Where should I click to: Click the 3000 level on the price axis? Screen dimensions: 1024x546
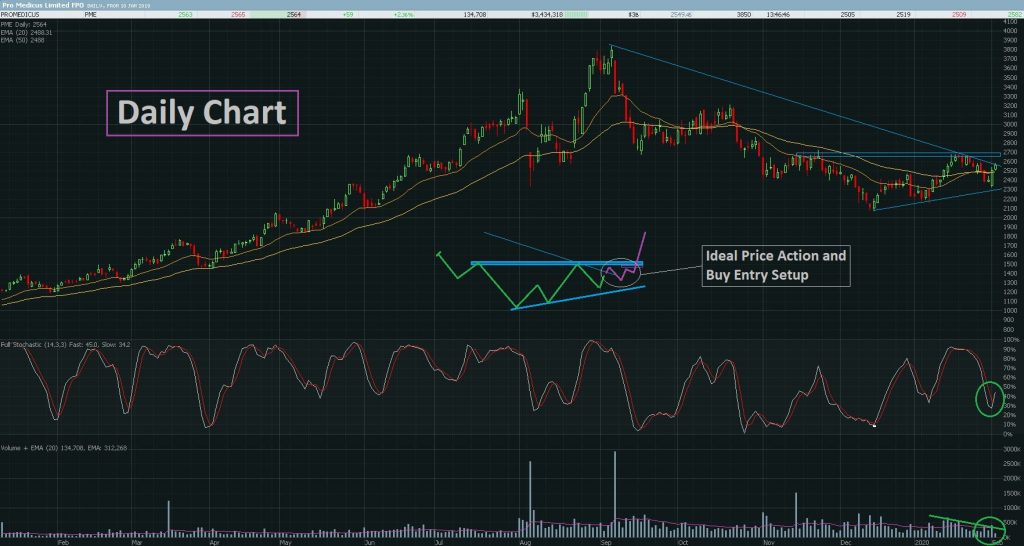point(1010,124)
